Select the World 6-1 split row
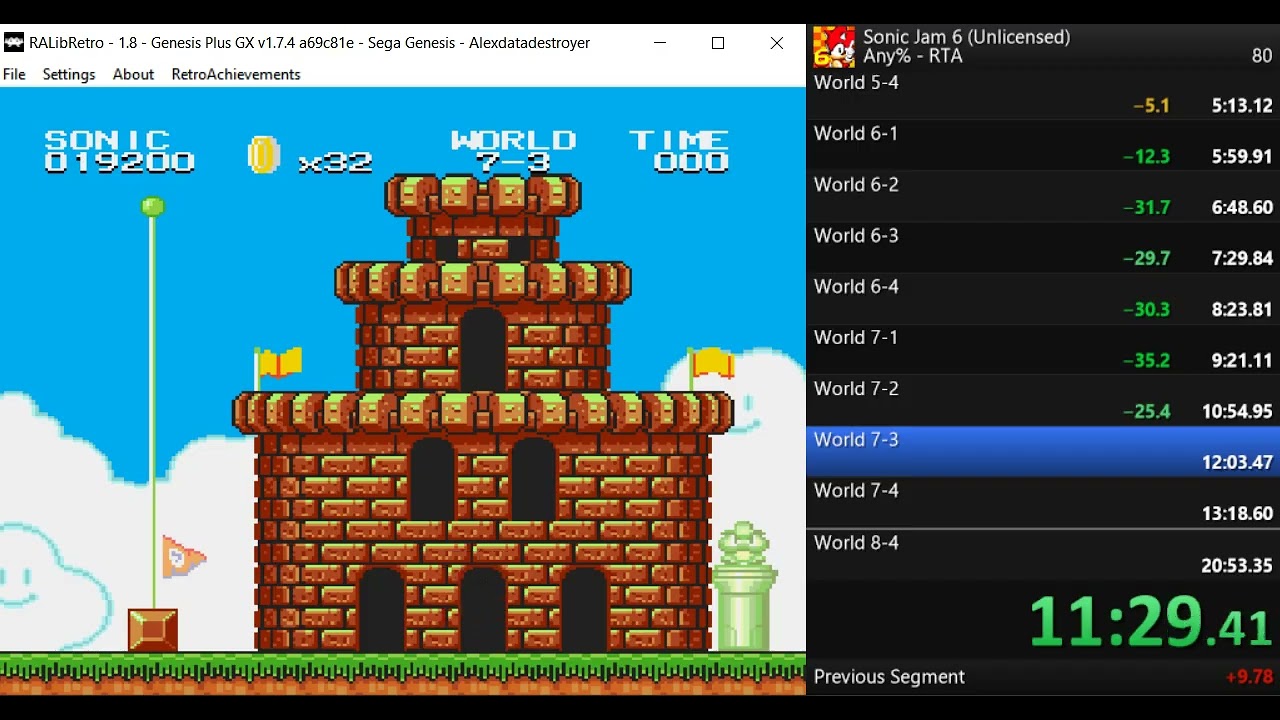 [x=1043, y=146]
